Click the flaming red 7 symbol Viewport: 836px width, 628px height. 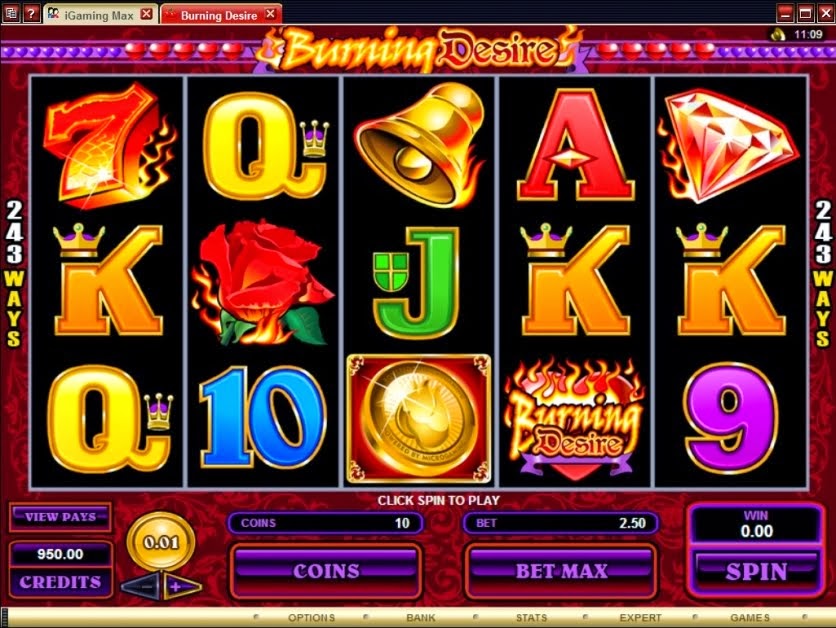[x=108, y=145]
